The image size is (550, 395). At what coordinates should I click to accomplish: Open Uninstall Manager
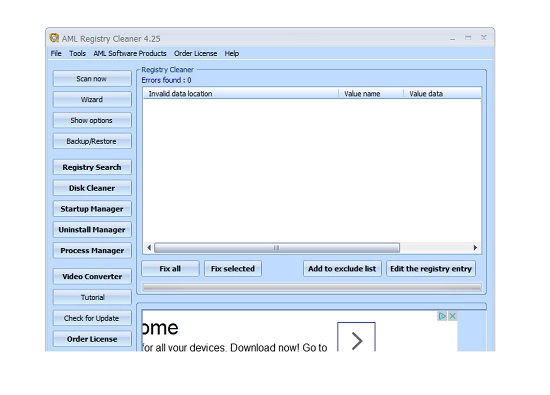click(x=92, y=229)
